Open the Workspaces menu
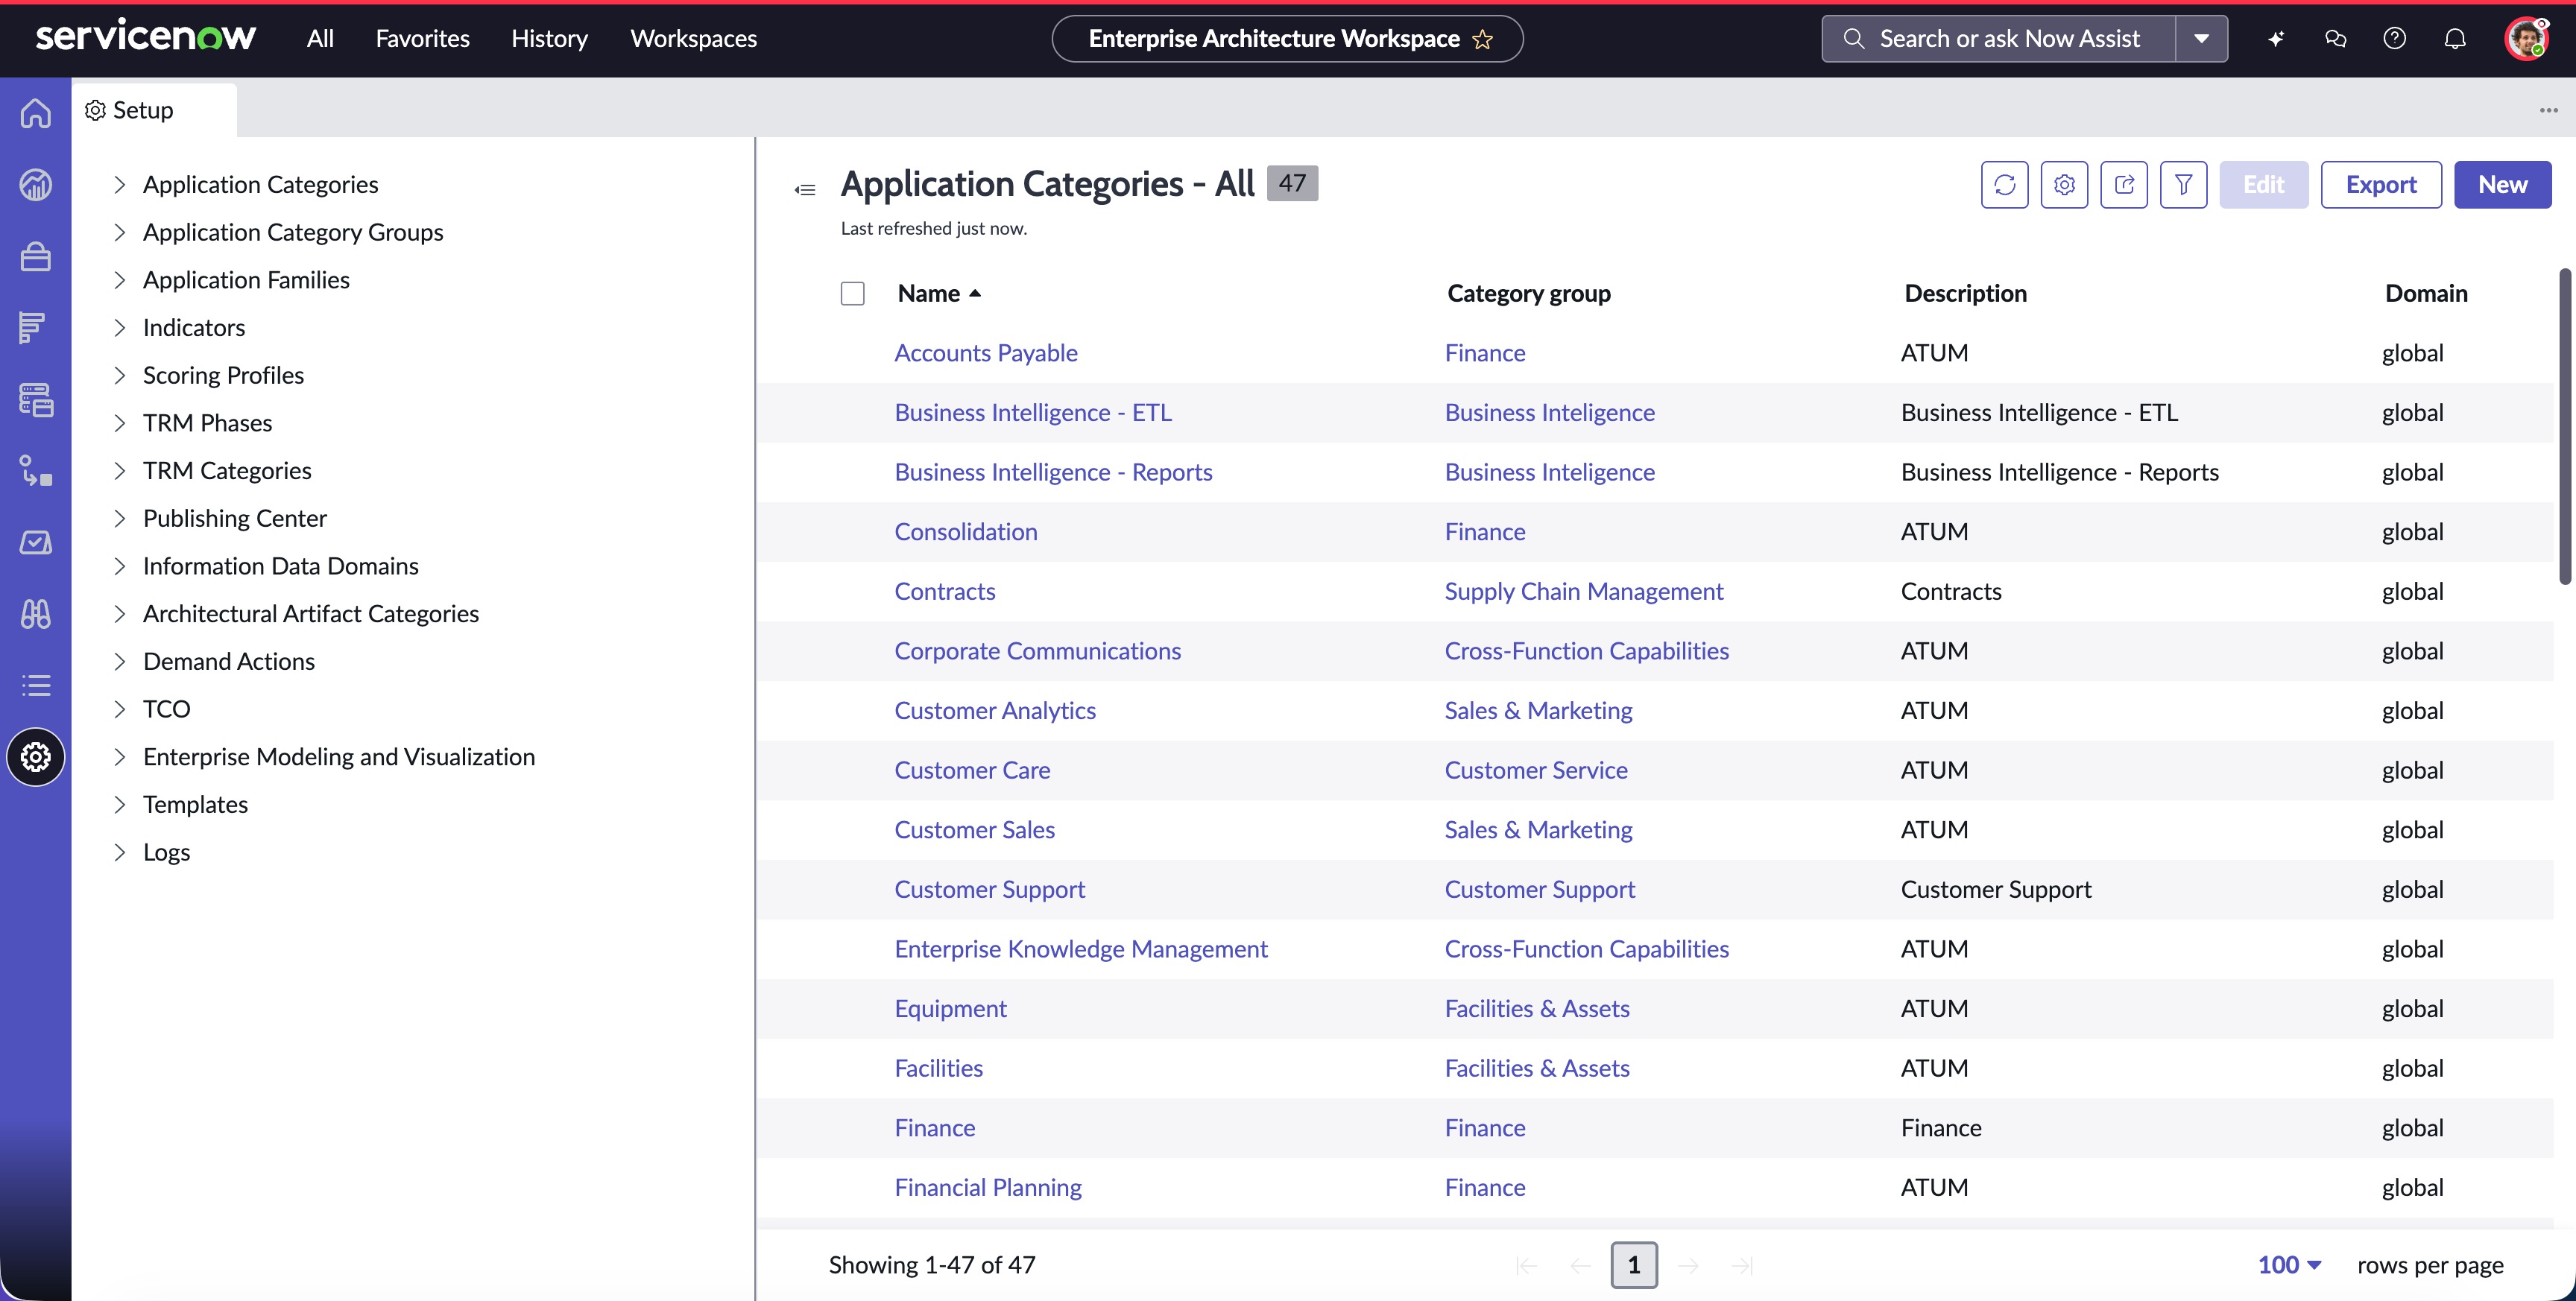This screenshot has height=1301, width=2576. point(693,39)
